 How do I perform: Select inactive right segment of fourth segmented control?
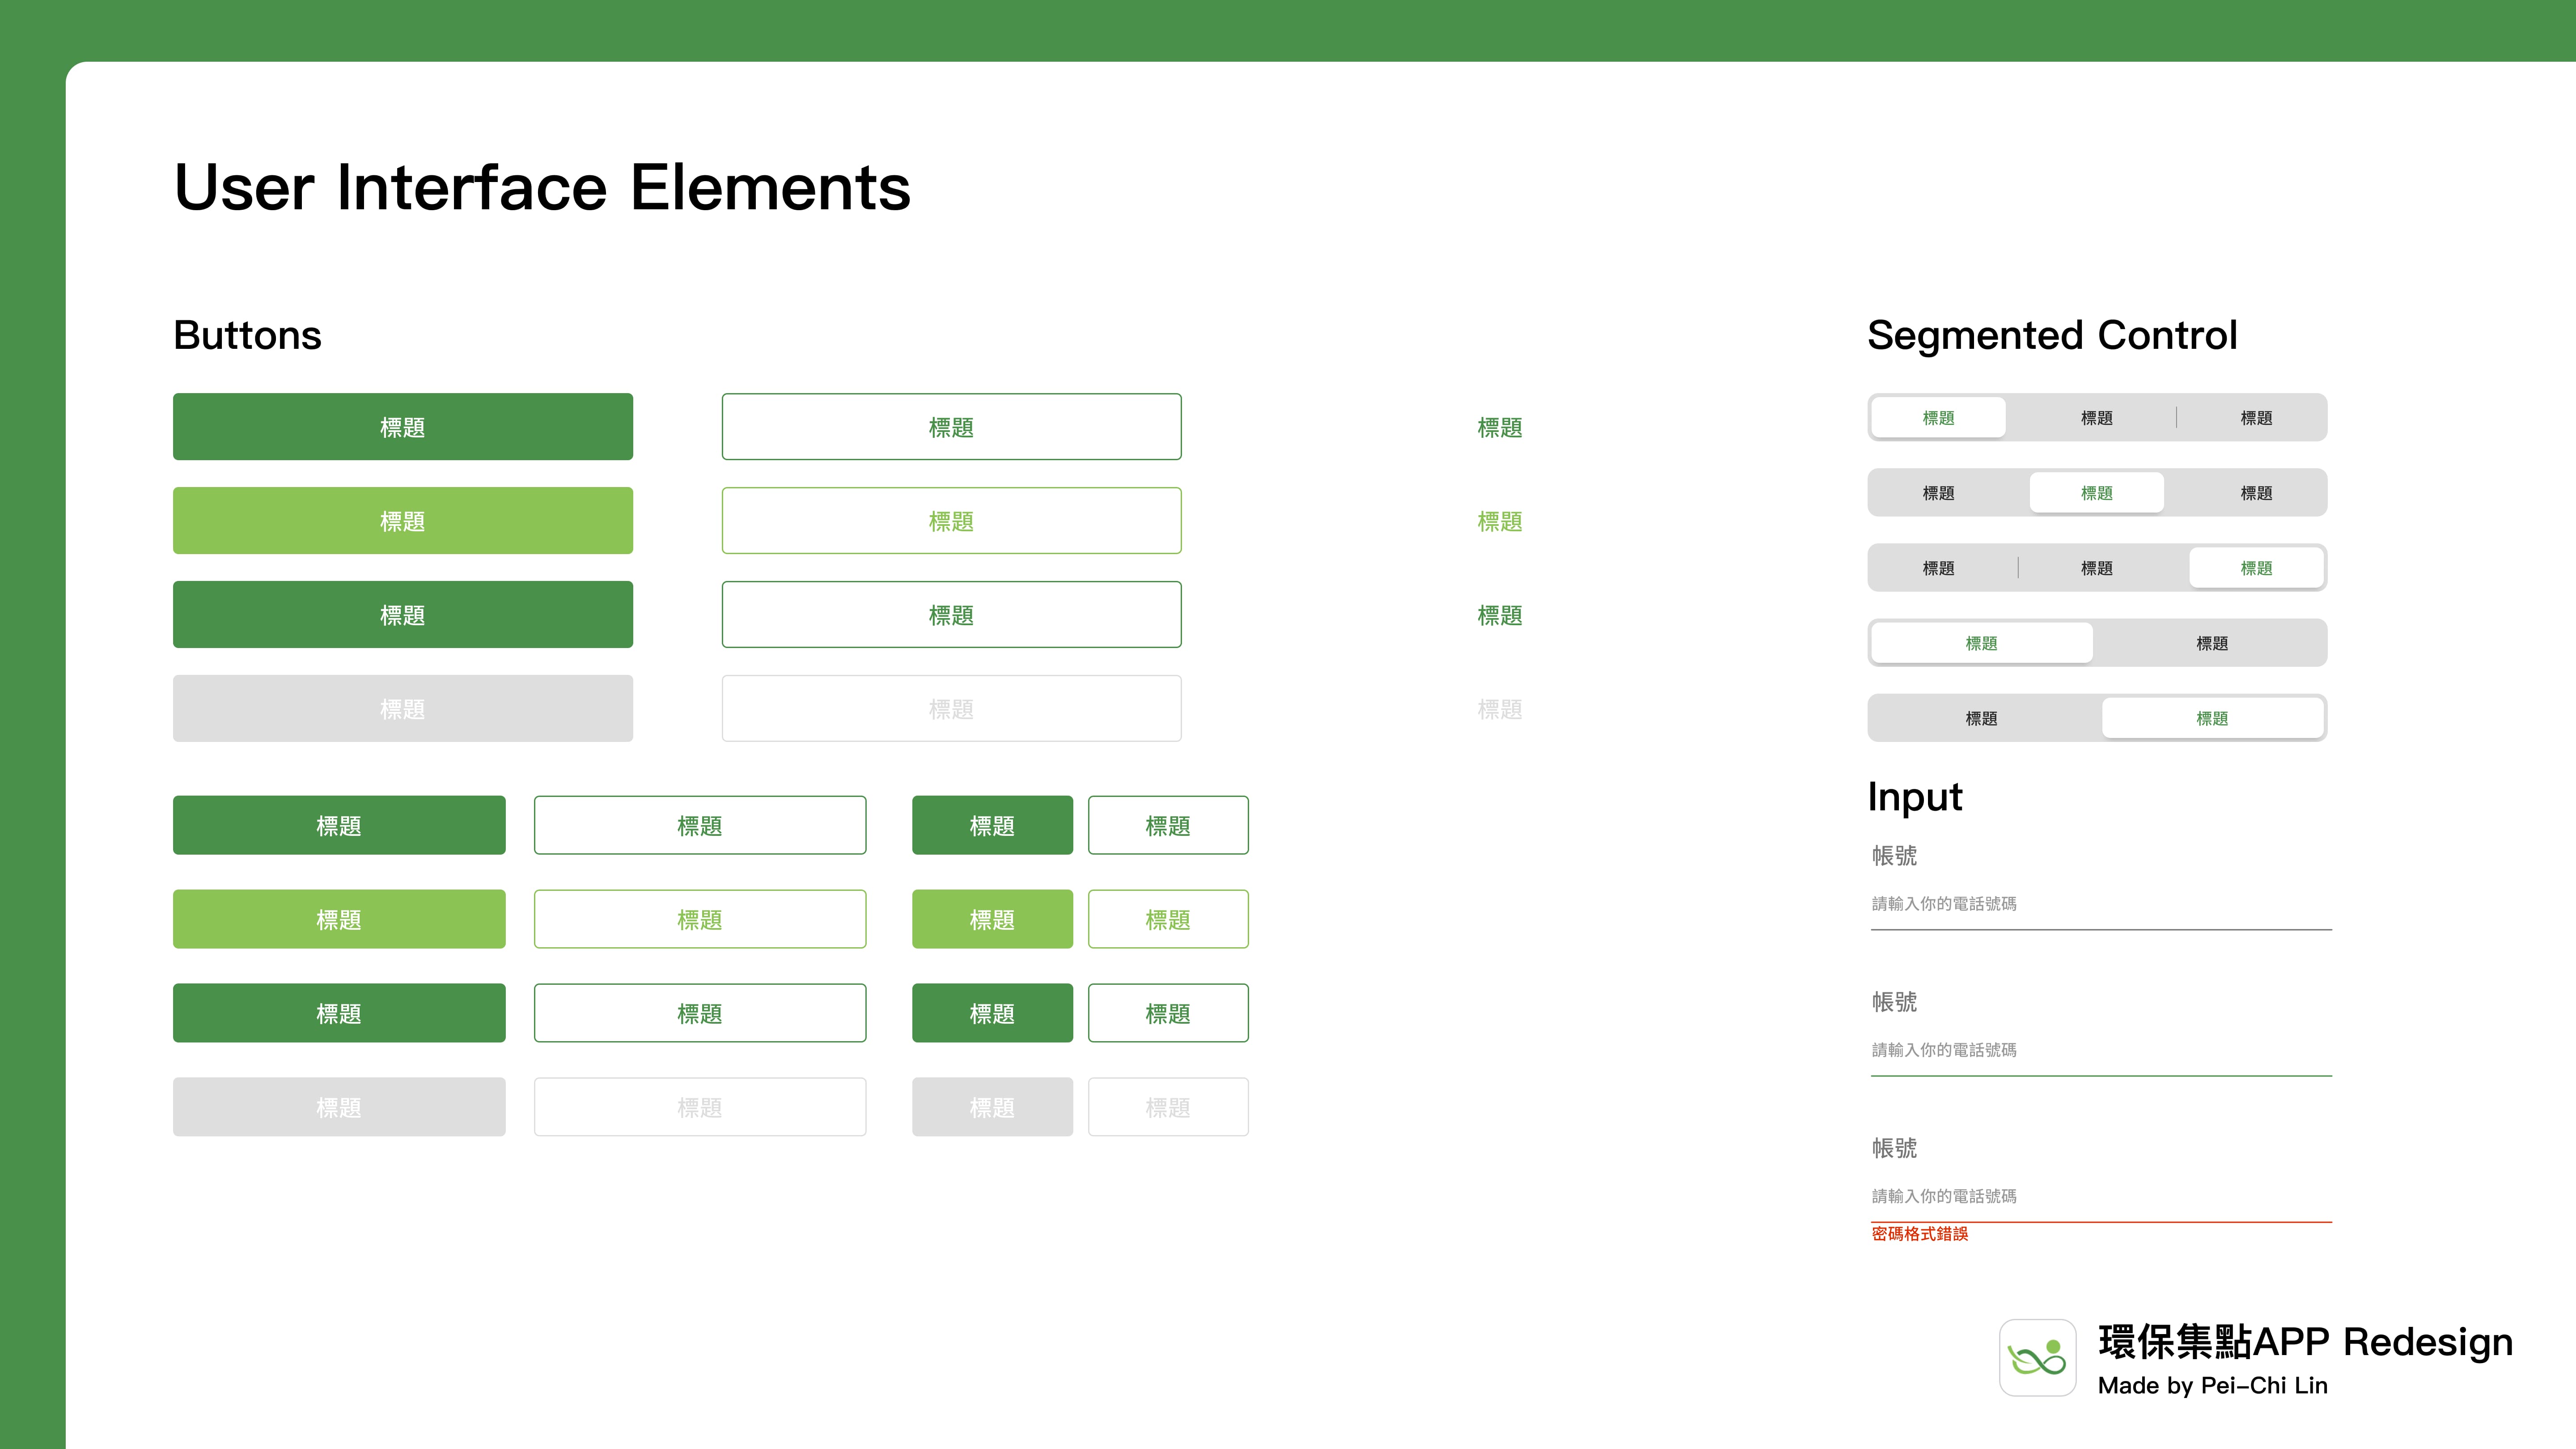tap(2212, 643)
